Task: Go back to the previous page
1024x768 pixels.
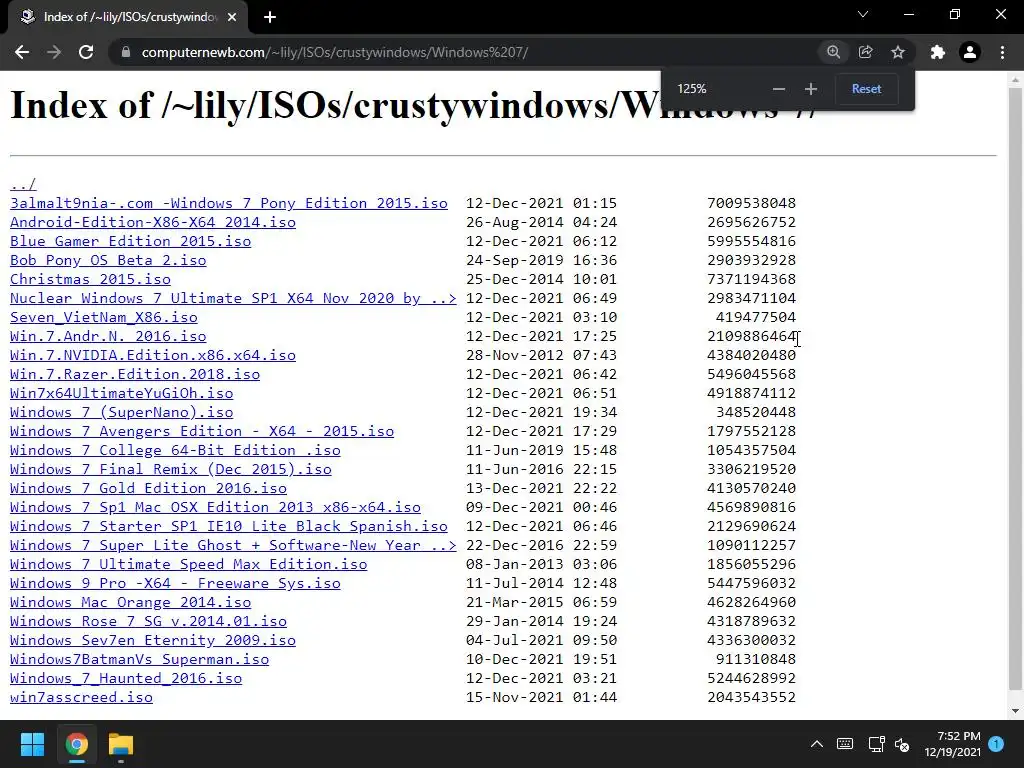Action: click(x=22, y=52)
